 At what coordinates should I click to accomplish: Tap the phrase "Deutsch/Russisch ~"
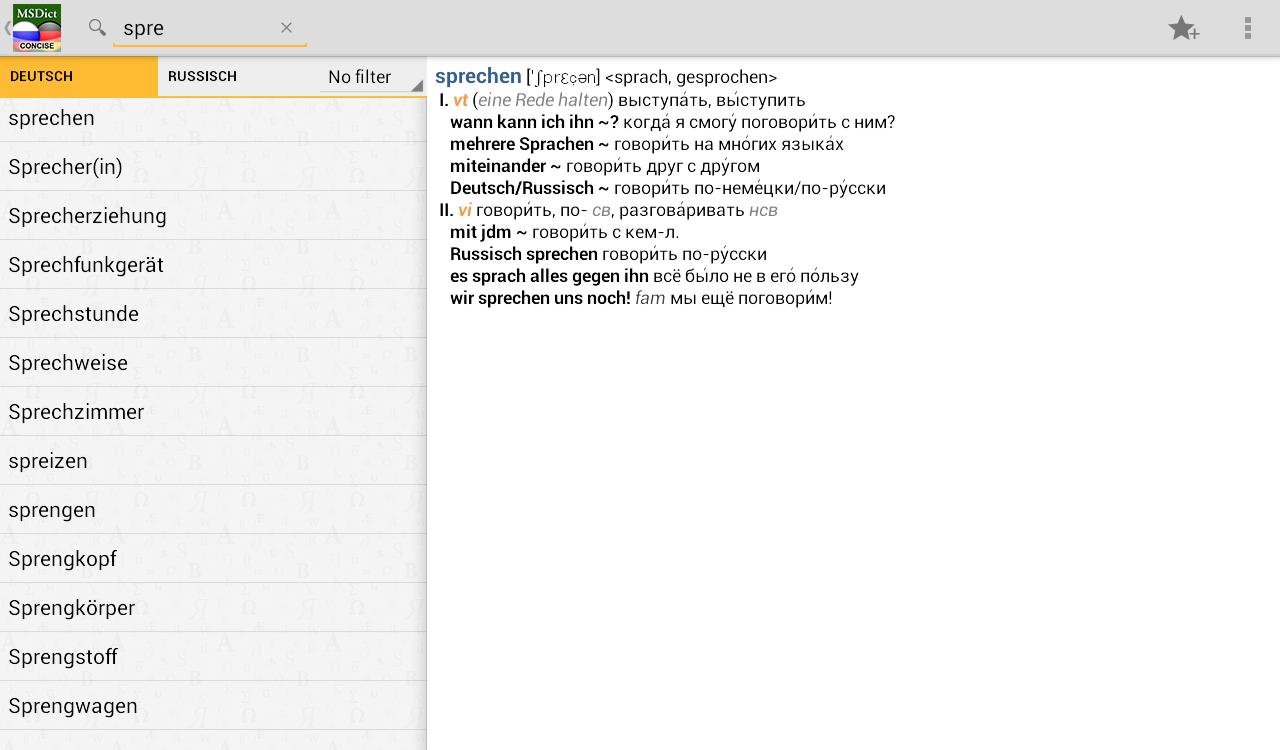click(529, 188)
